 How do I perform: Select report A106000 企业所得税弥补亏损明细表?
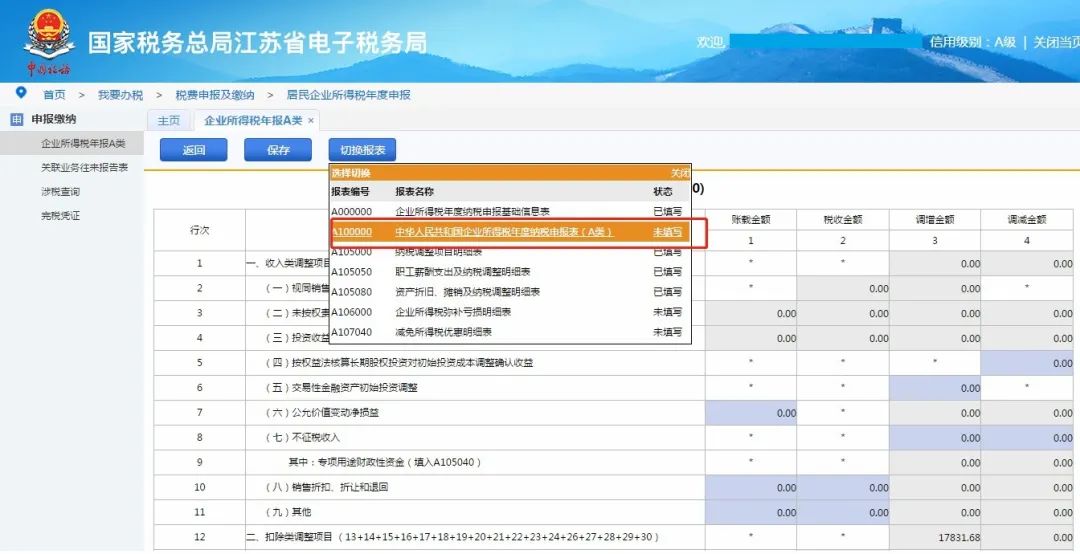click(x=510, y=312)
